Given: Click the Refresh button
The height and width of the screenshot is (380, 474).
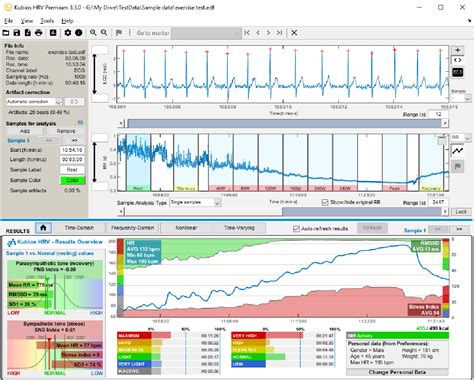Looking at the screenshot, I should point(372,228).
